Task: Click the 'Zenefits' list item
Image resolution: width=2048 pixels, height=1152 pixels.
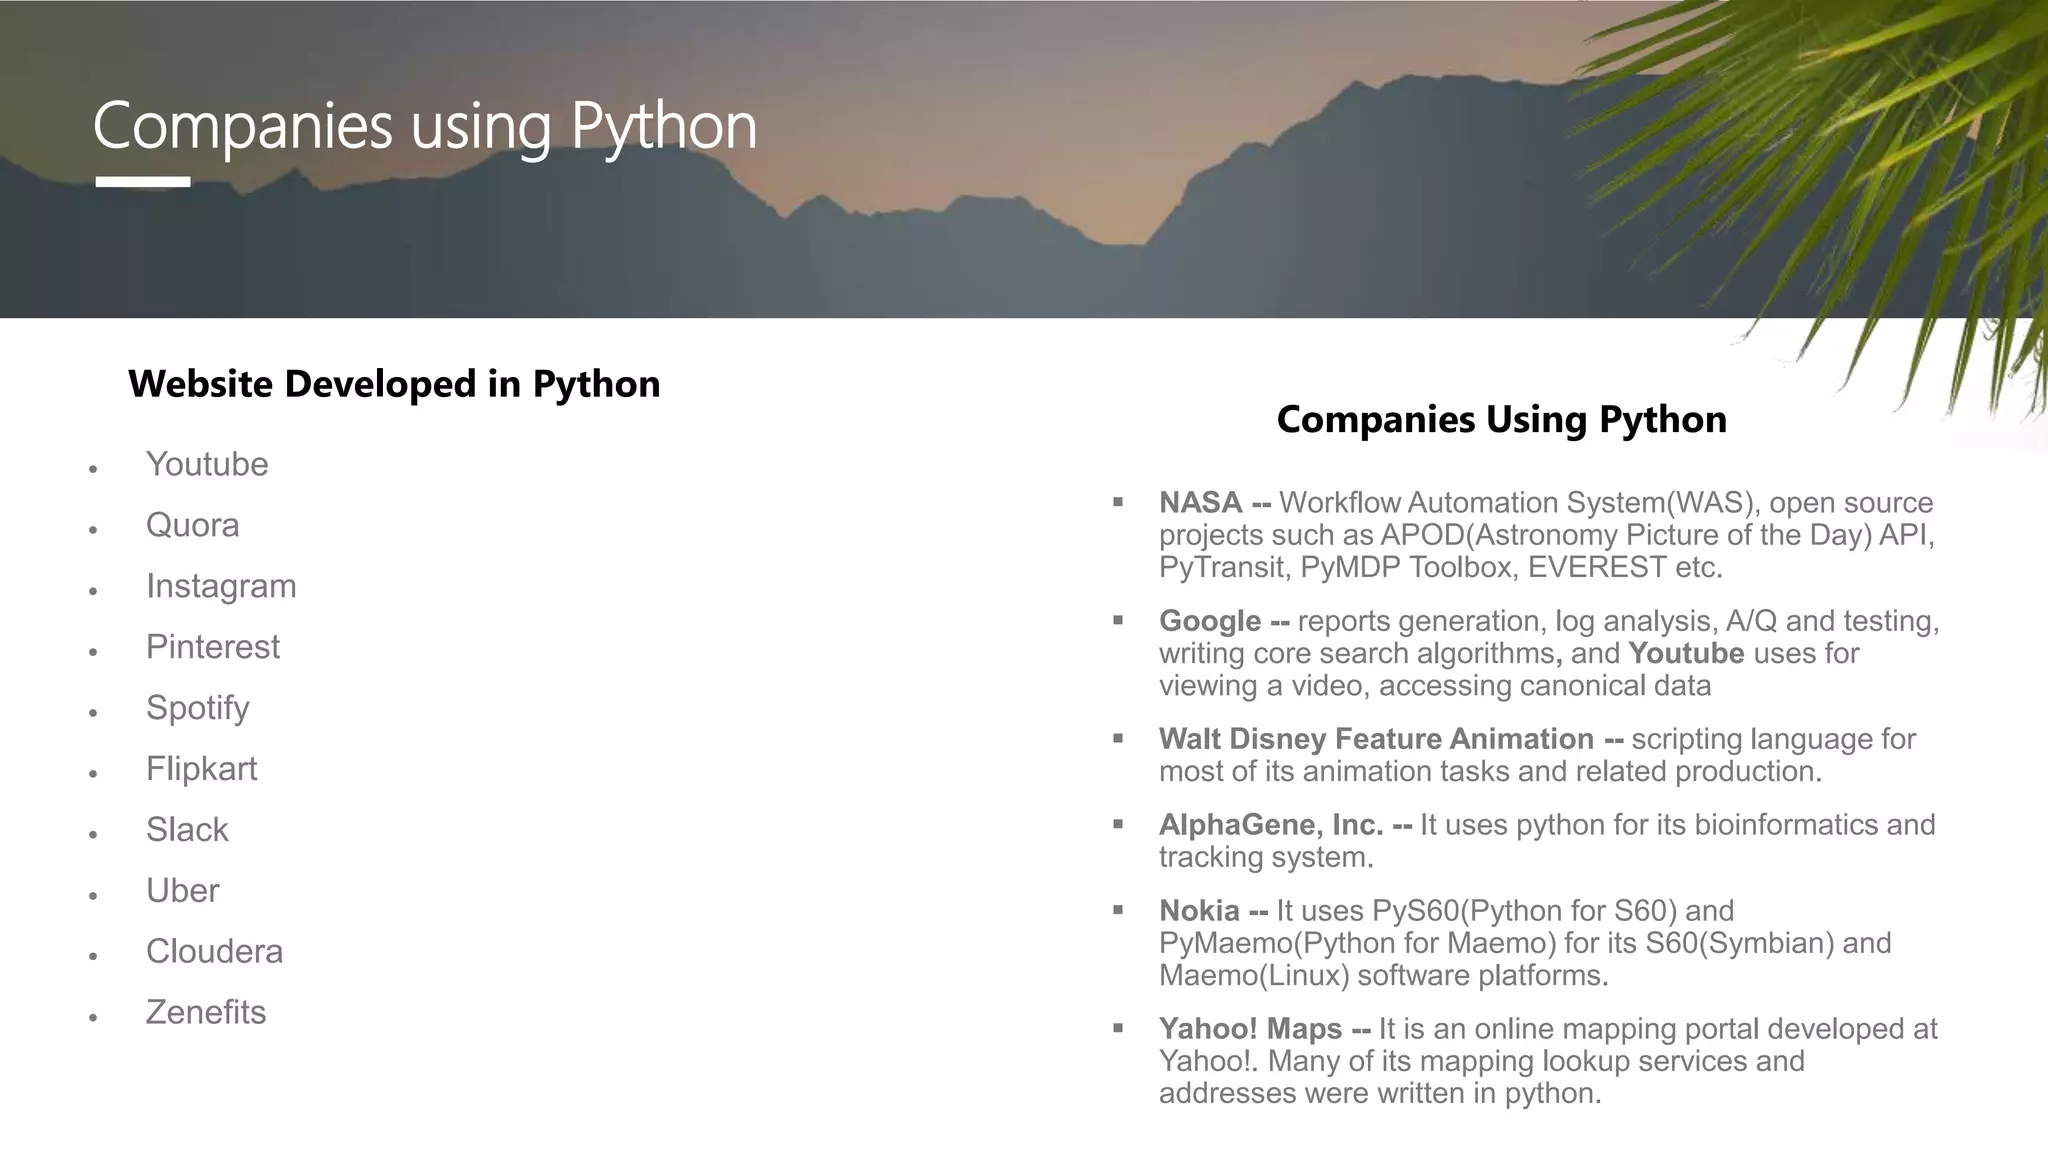Action: (206, 1013)
